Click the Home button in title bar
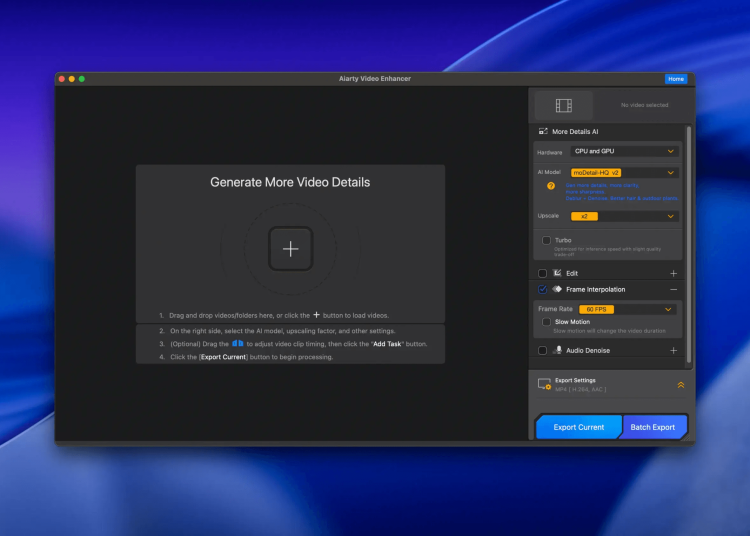Viewport: 750px width, 536px height. [x=676, y=79]
